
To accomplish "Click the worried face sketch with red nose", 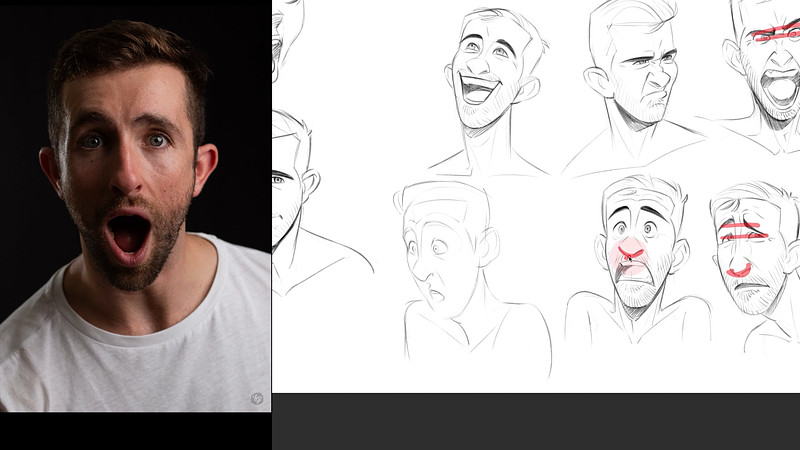I will click(x=638, y=259).
